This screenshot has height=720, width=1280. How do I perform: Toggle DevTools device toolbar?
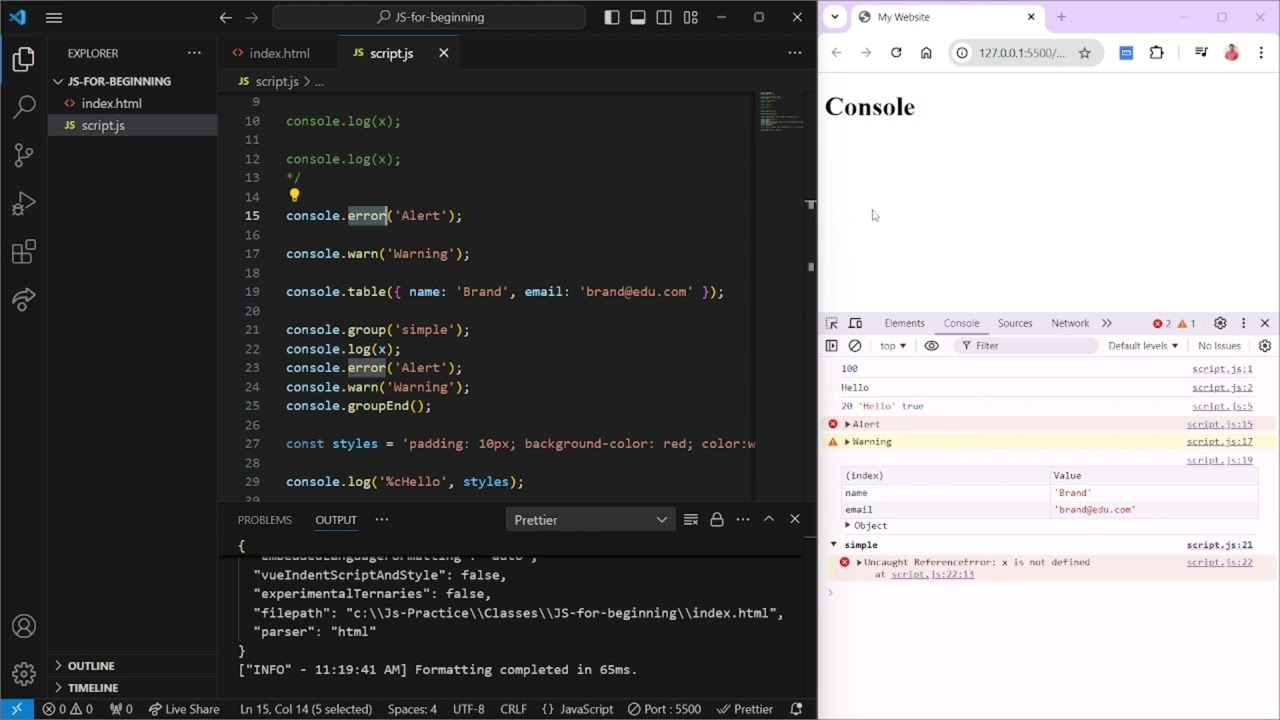pos(855,323)
